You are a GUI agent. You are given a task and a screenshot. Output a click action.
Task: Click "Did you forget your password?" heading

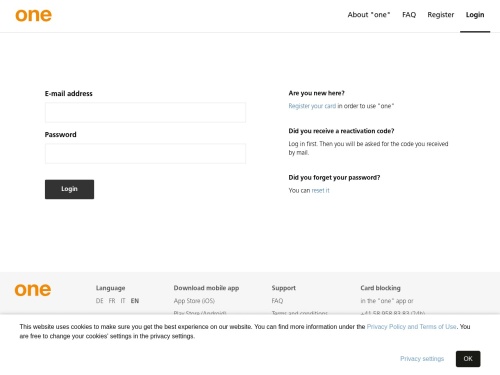point(334,177)
